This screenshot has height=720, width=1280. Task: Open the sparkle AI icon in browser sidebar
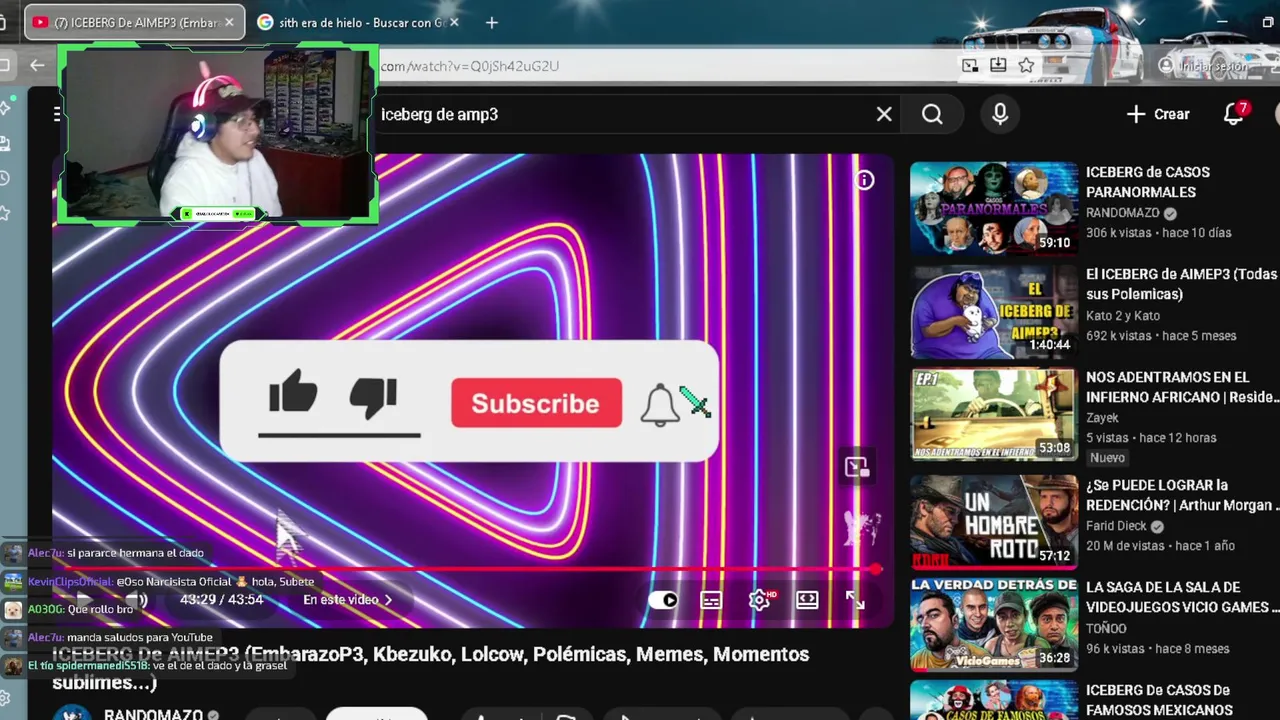coord(5,109)
